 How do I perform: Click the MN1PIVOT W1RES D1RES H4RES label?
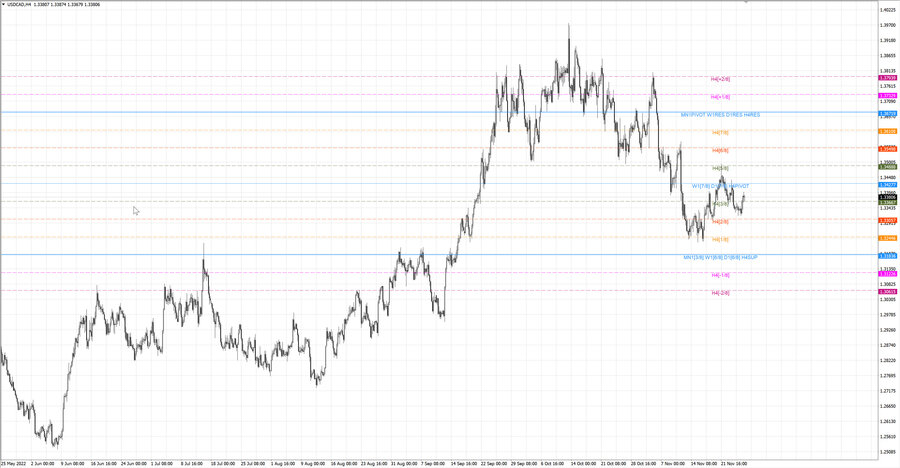pos(720,115)
